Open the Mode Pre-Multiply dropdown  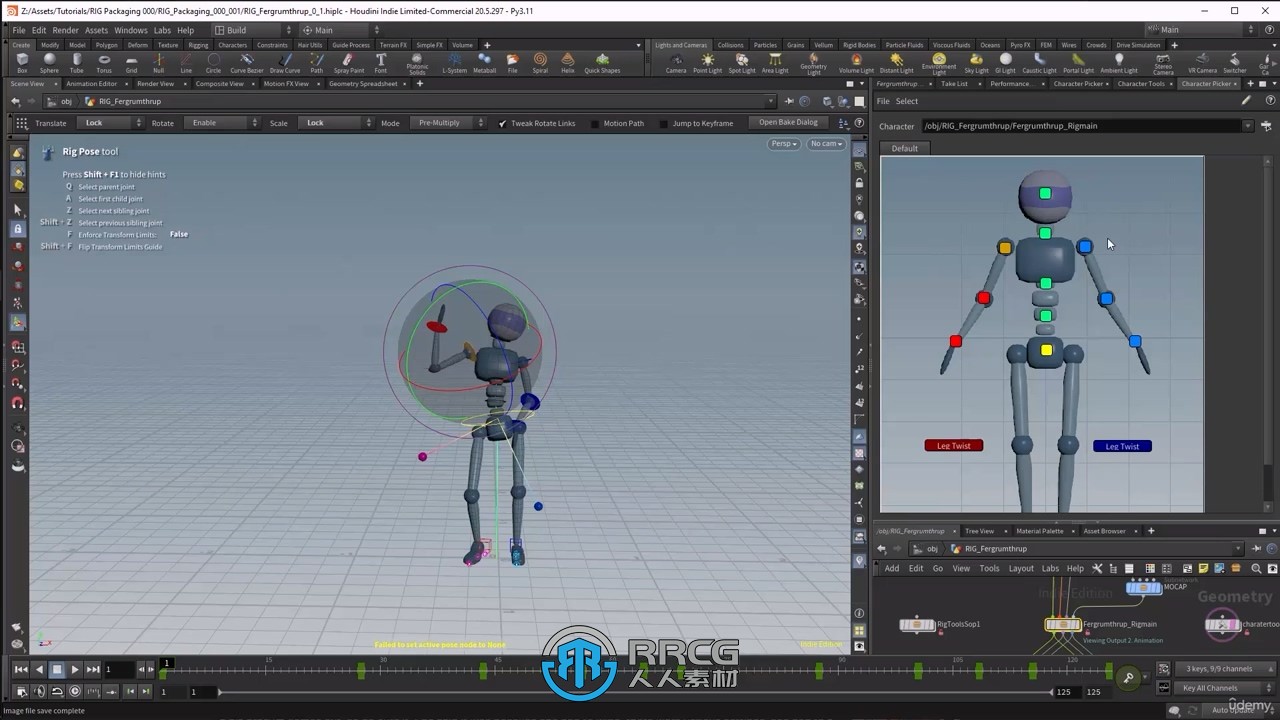(x=448, y=123)
